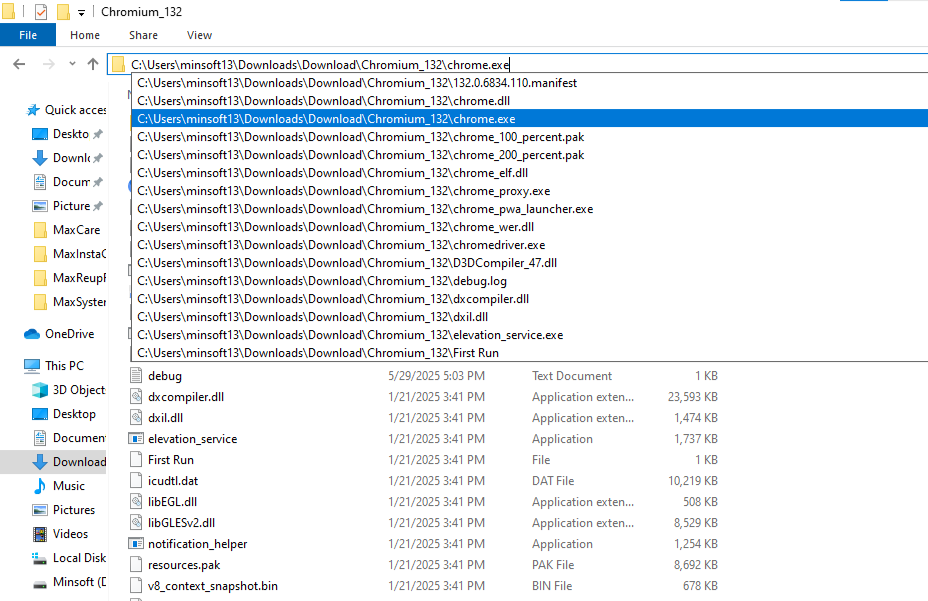
Task: Open the Share ribbon tab
Action: pos(143,35)
